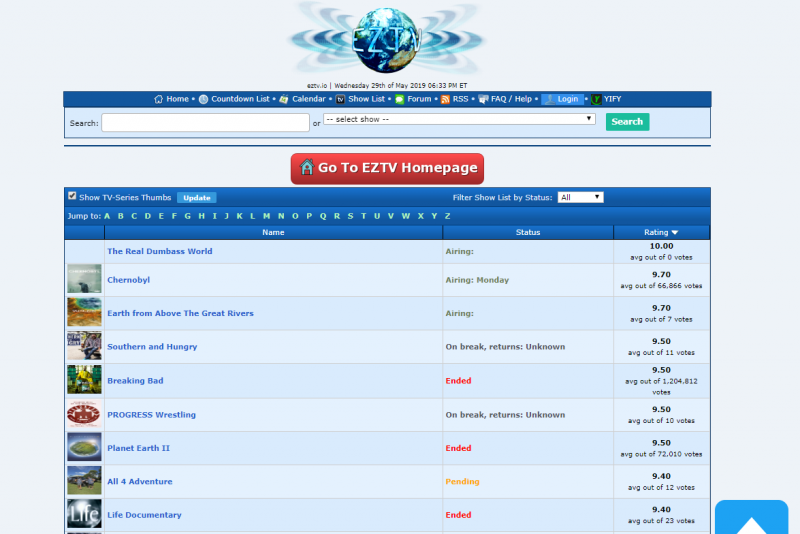Click the Update button
Screen dimensions: 800x534
(196, 197)
